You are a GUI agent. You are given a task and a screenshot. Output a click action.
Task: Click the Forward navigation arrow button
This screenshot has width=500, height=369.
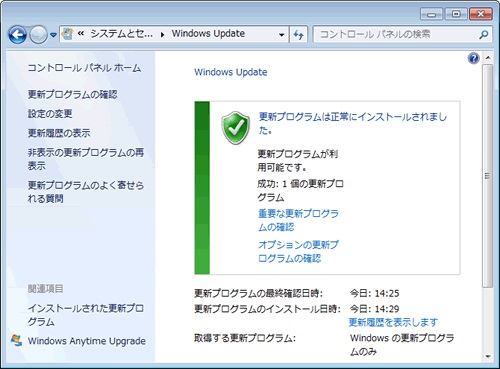click(38, 35)
